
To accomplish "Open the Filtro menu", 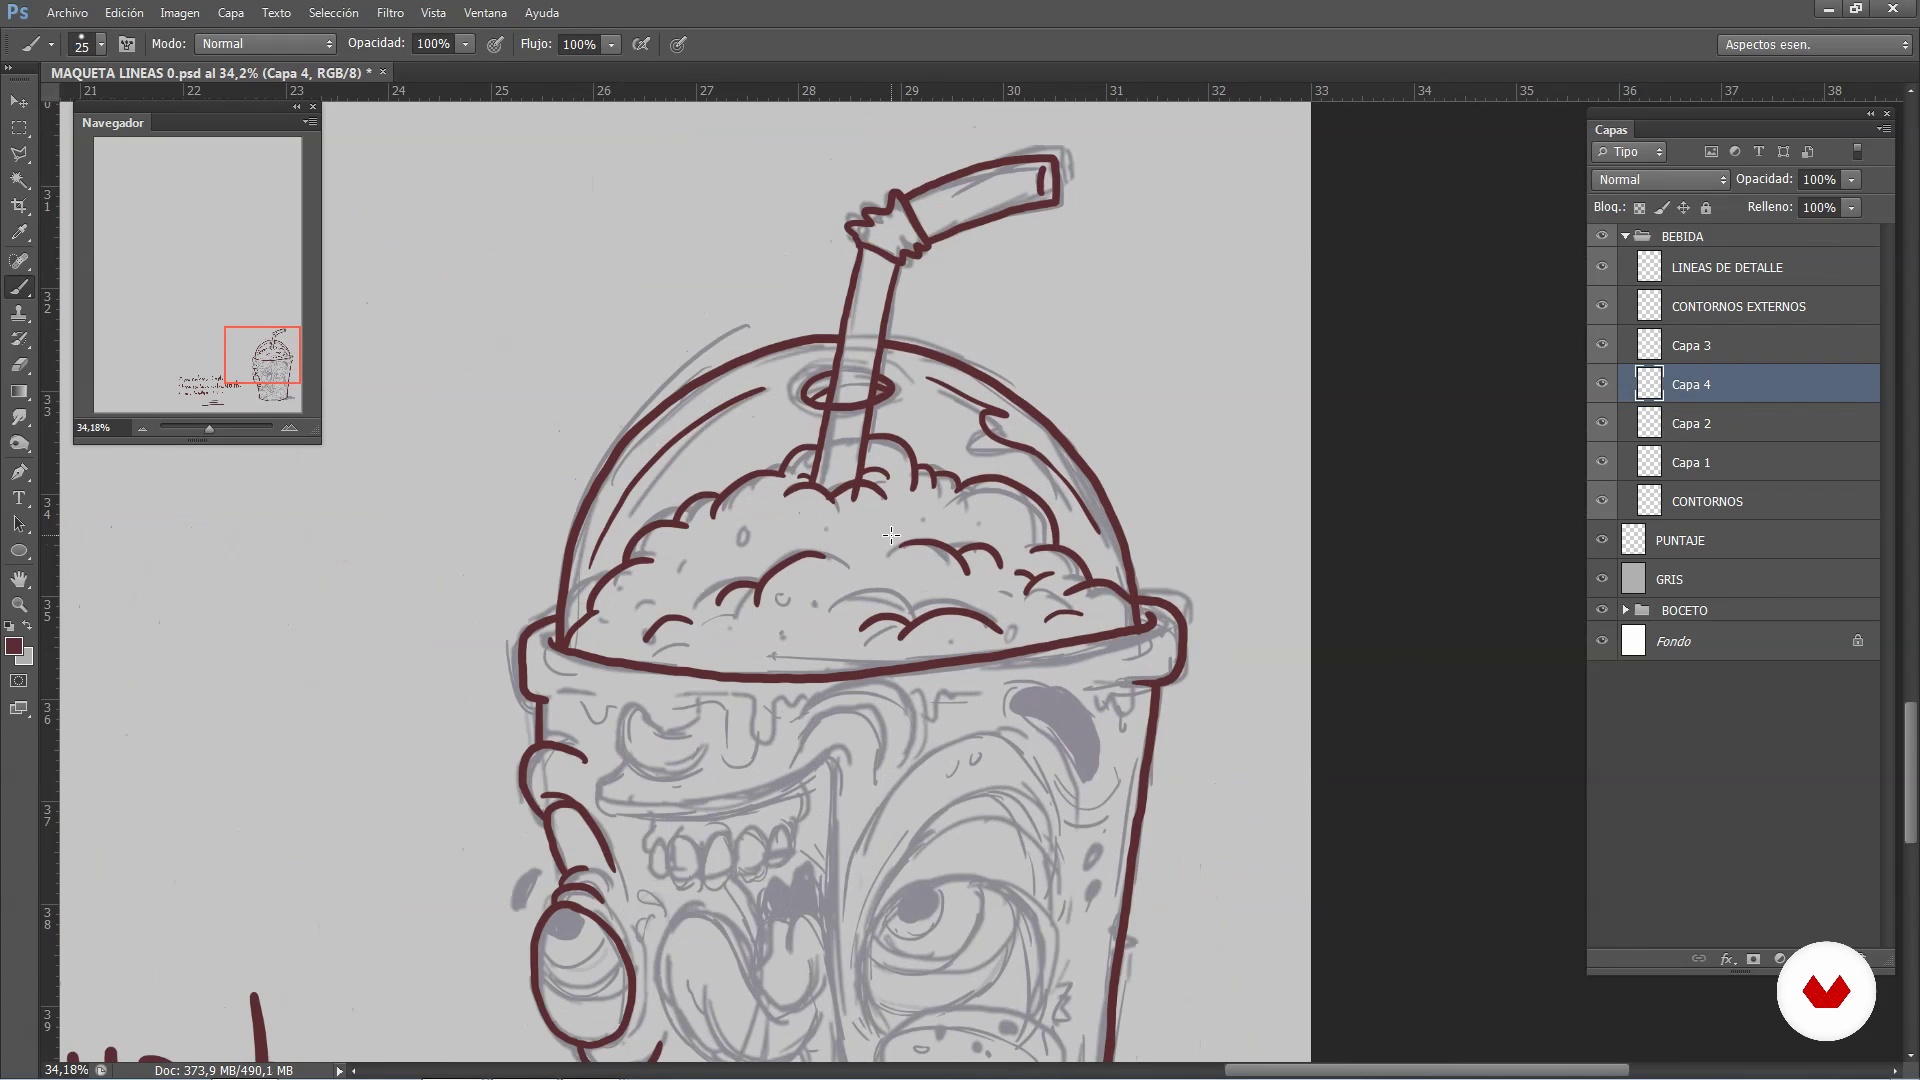I will tap(390, 13).
